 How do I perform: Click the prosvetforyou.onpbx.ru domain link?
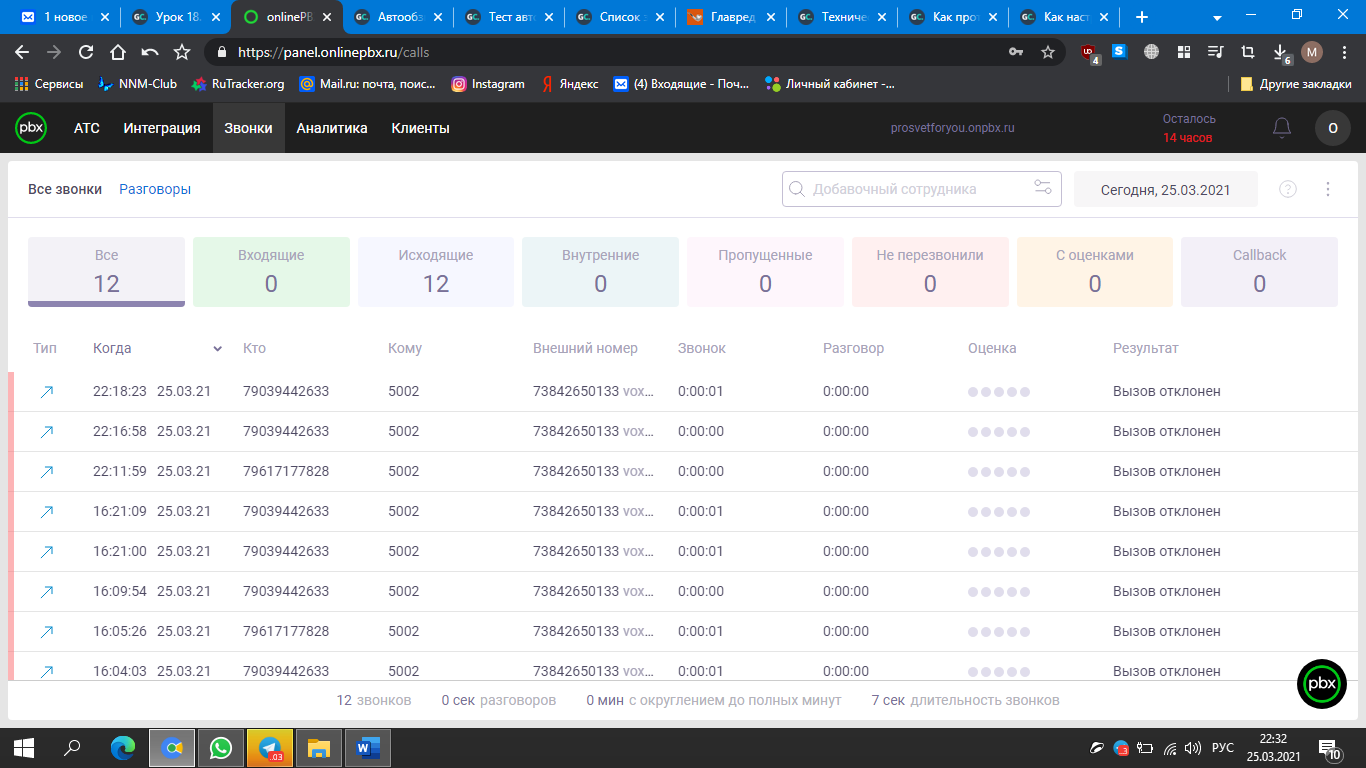(x=952, y=128)
